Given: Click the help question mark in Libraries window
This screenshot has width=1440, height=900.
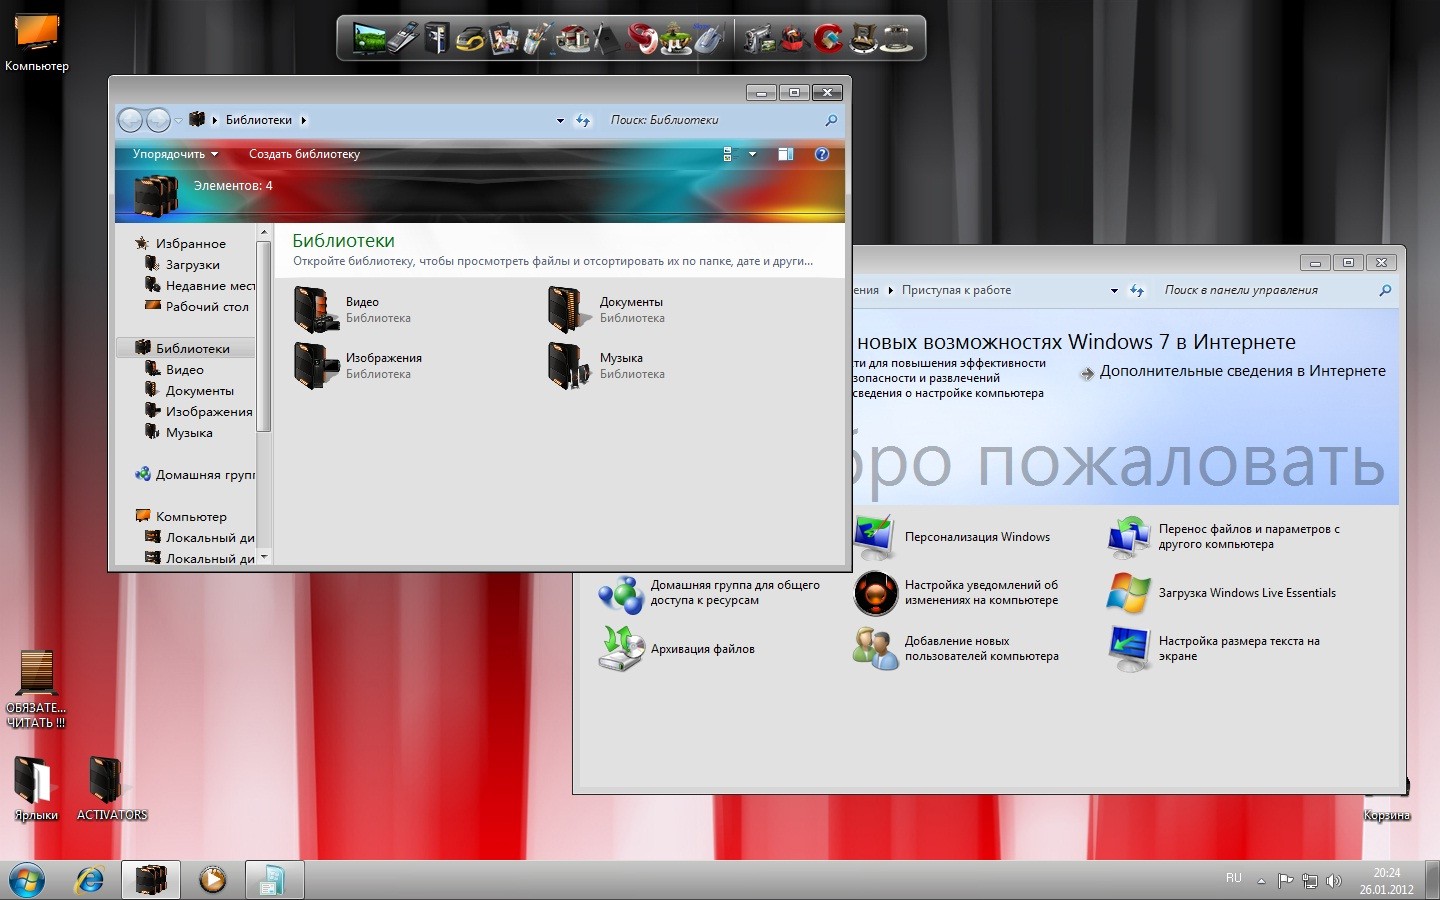Looking at the screenshot, I should [822, 154].
